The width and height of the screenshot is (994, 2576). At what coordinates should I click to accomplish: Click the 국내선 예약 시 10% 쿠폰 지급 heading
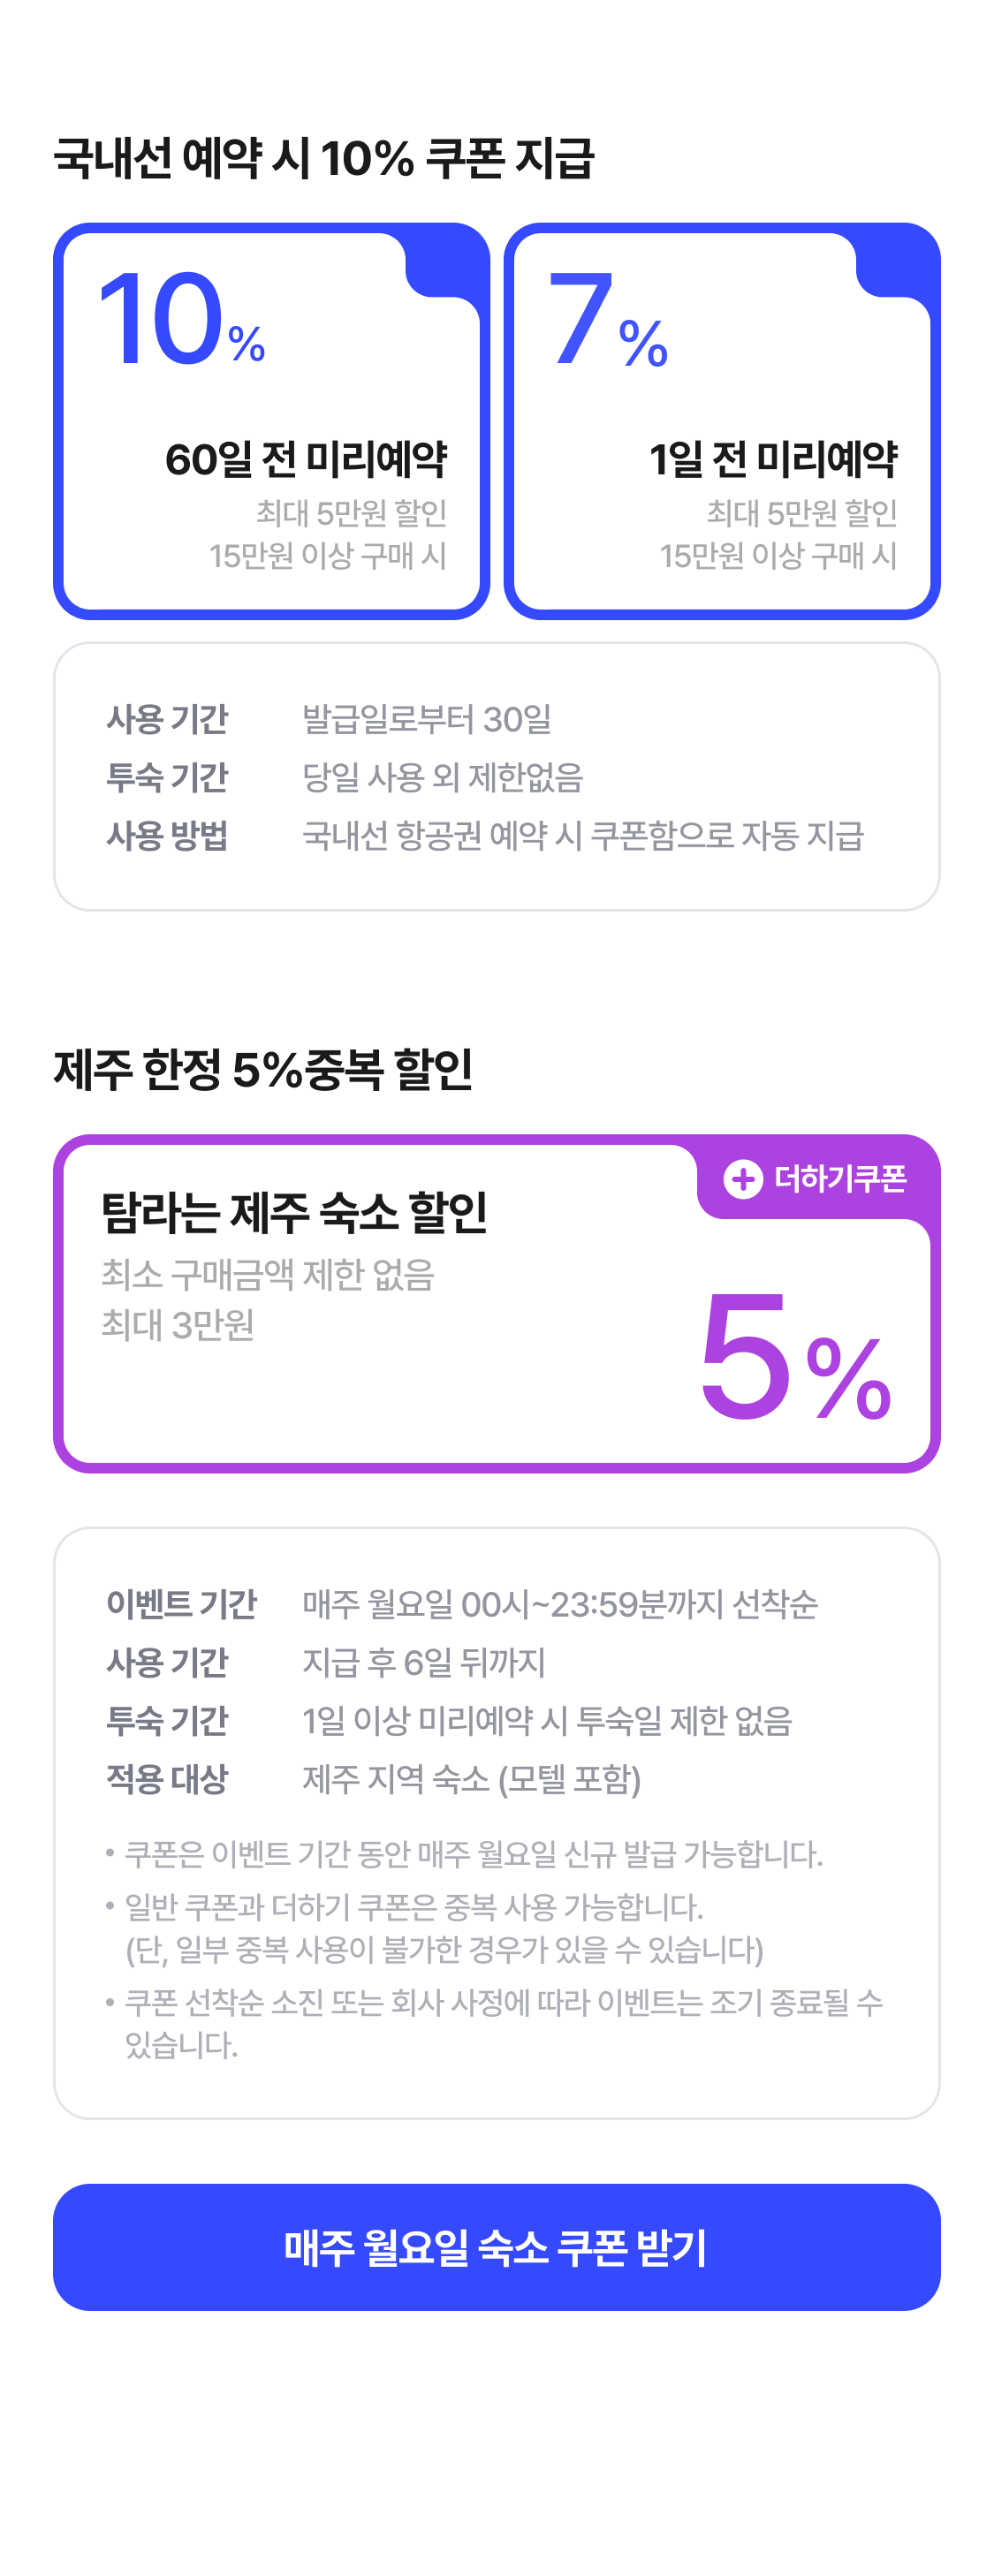click(x=324, y=158)
